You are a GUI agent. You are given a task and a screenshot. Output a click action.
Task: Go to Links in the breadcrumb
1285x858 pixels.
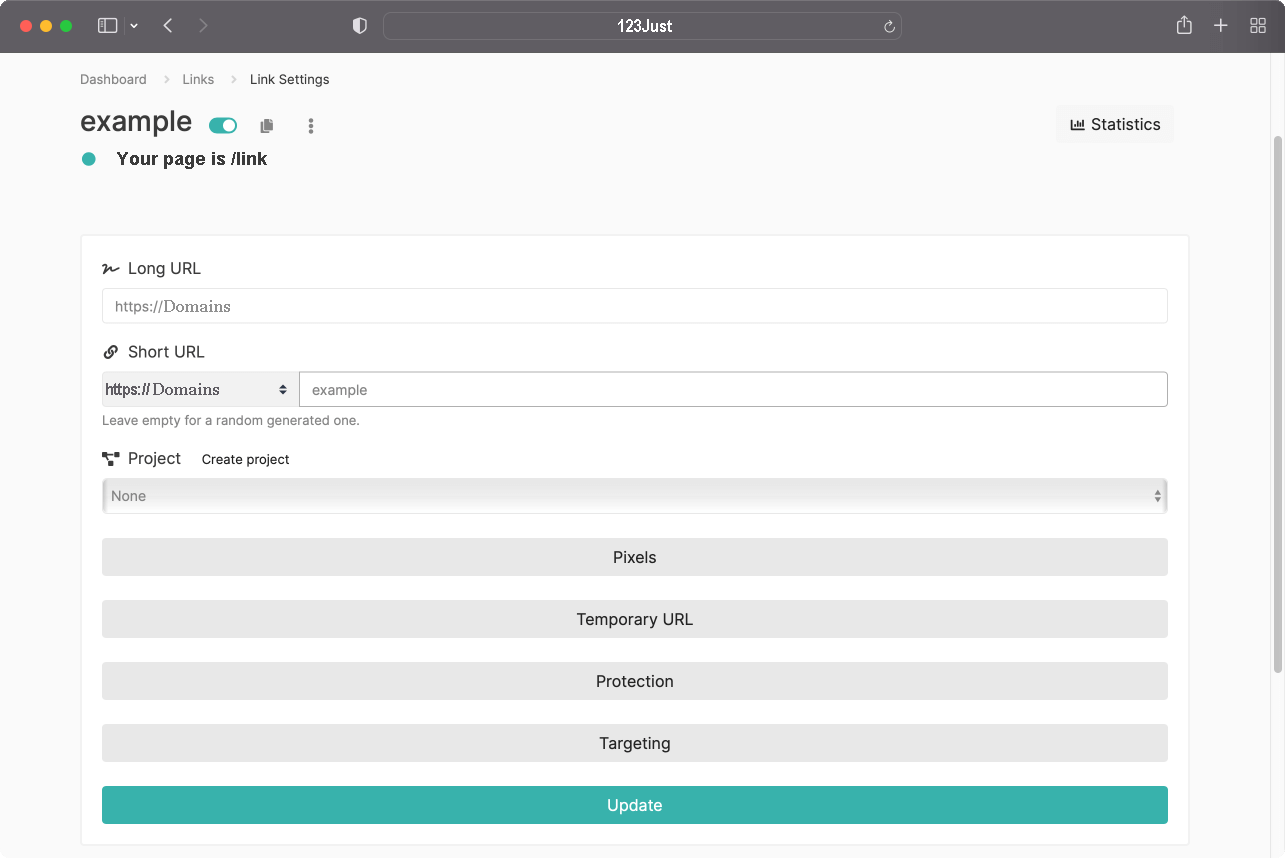pyautogui.click(x=198, y=79)
